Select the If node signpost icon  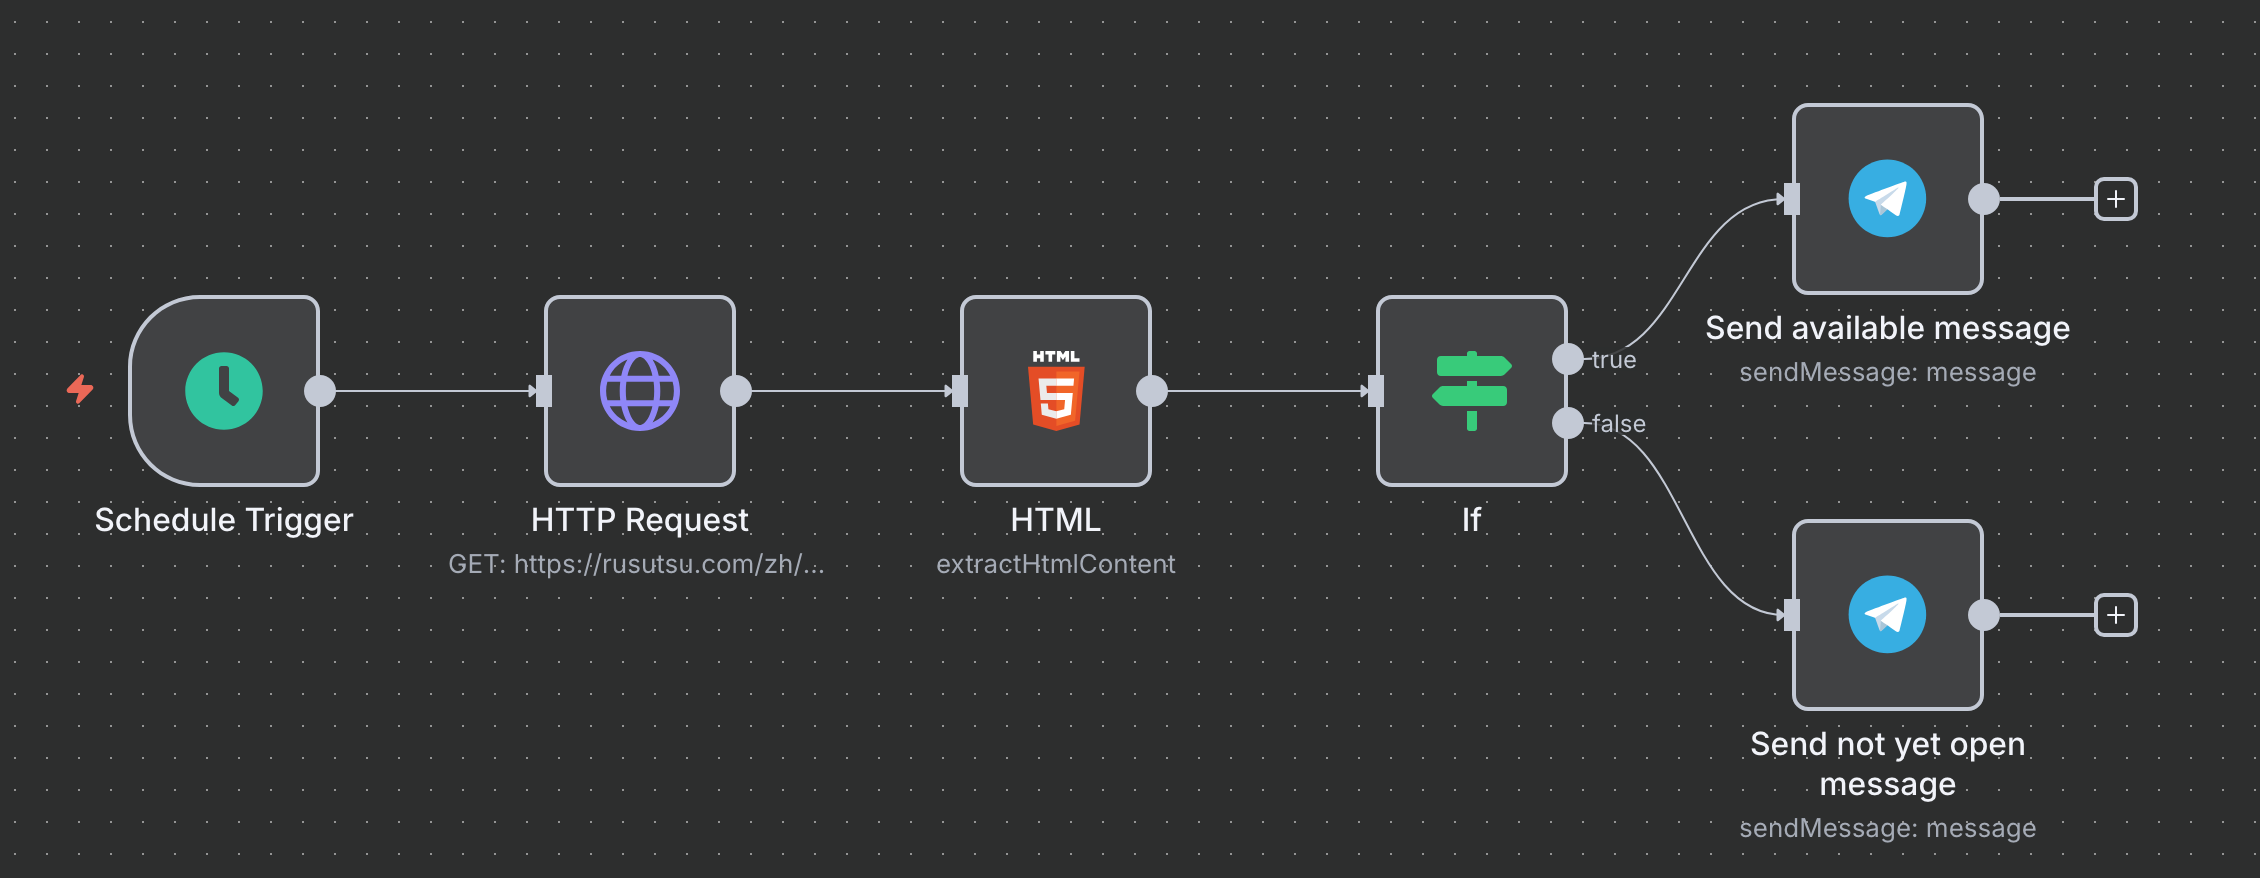1471,391
